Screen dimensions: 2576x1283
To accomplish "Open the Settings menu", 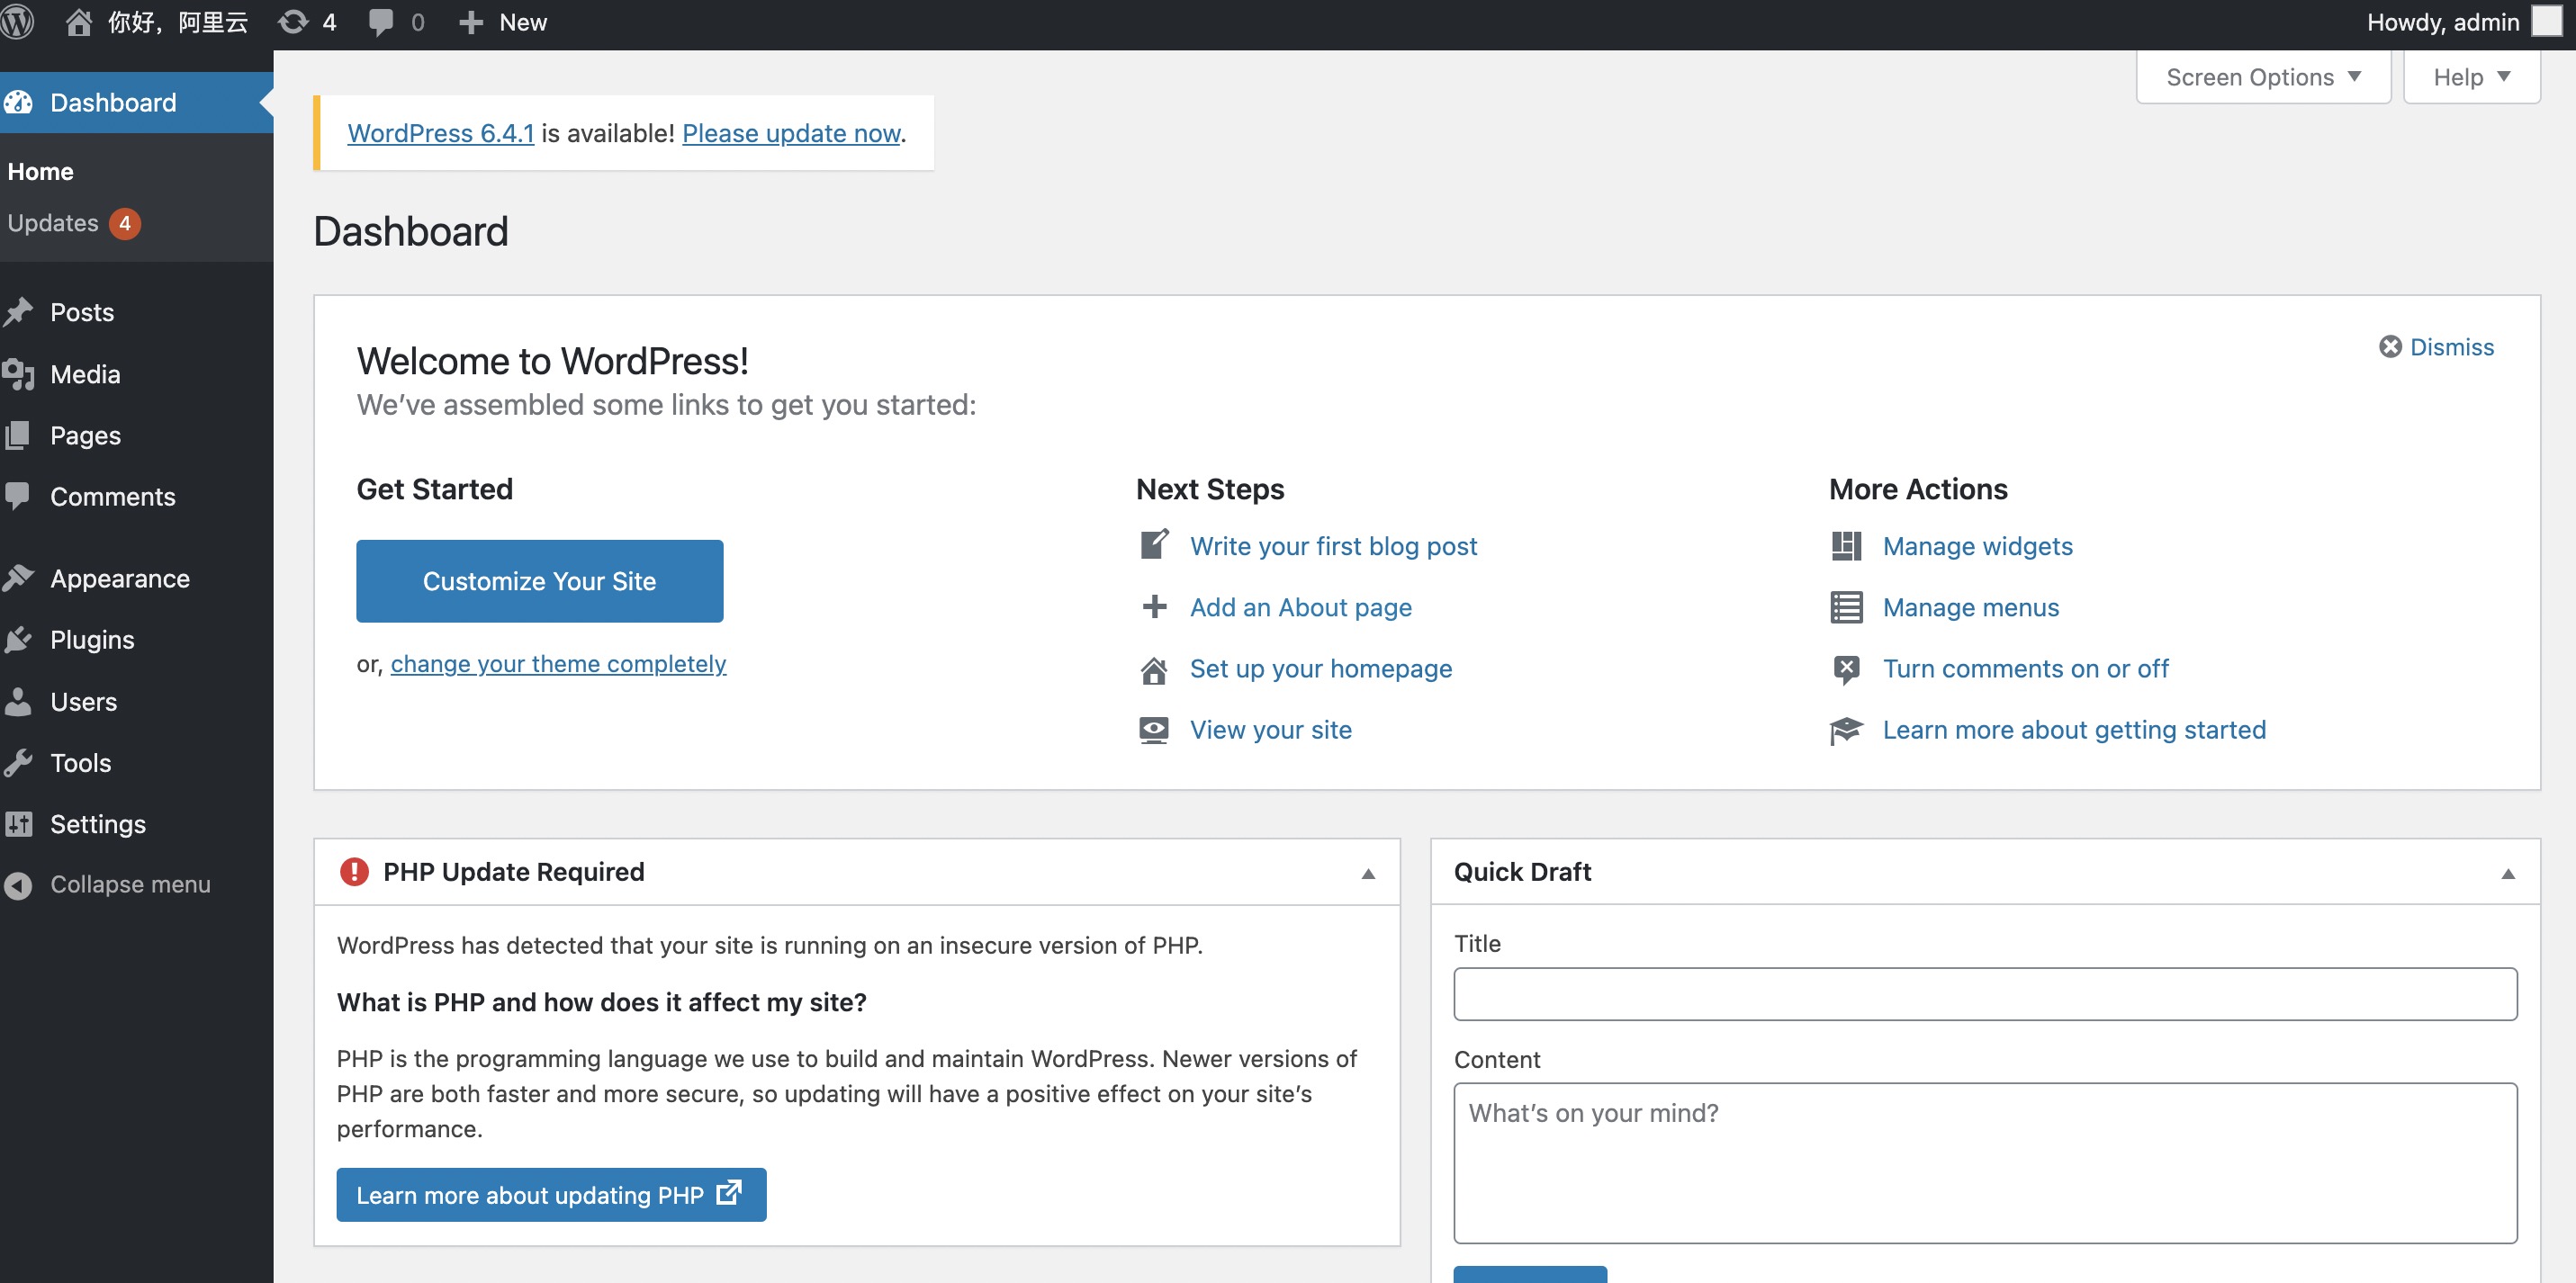I will point(98,823).
